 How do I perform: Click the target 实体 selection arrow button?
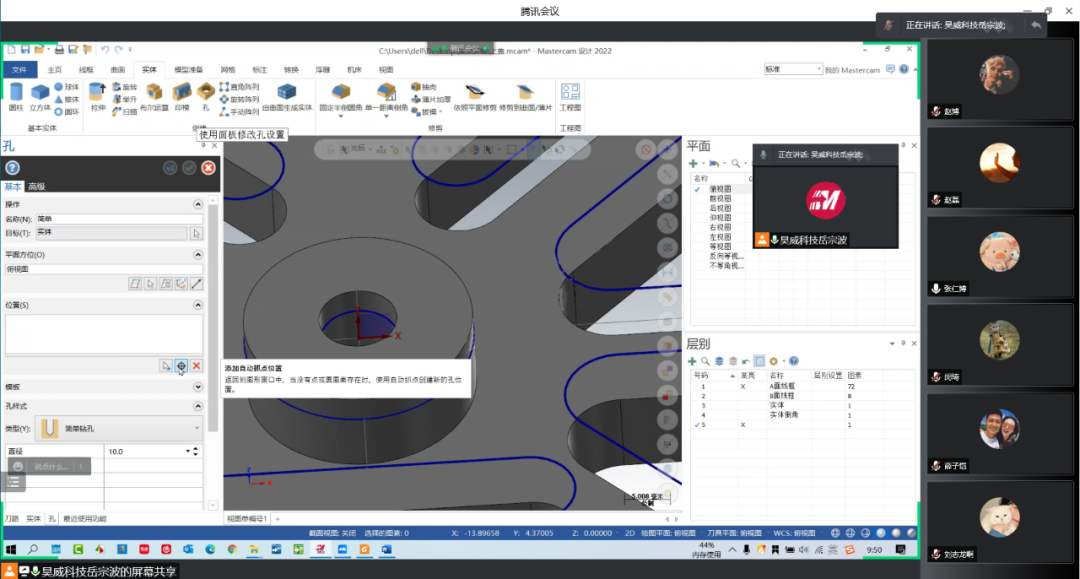[x=196, y=233]
